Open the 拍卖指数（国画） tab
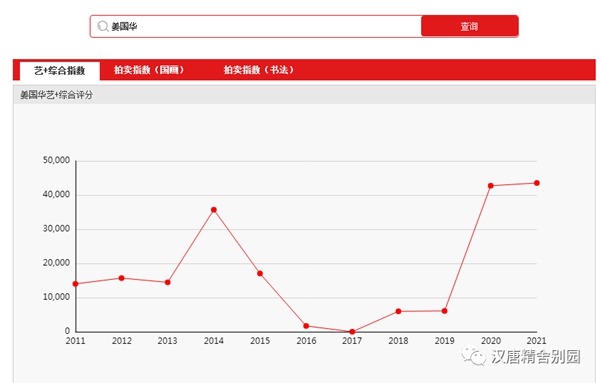The width and height of the screenshot is (600, 383). point(149,70)
